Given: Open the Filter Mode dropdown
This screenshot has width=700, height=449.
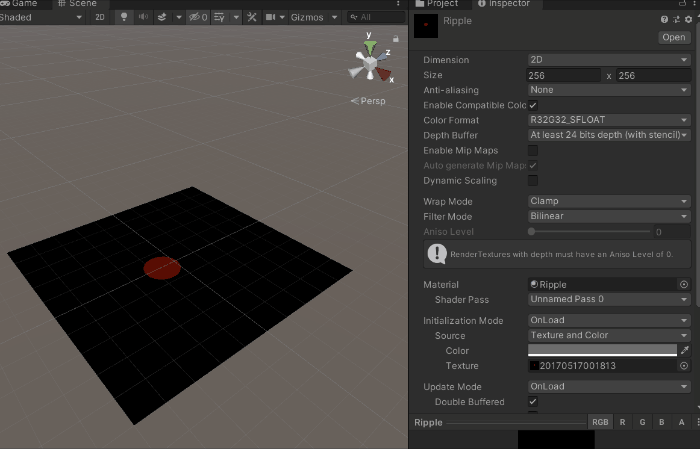Looking at the screenshot, I should [x=609, y=216].
